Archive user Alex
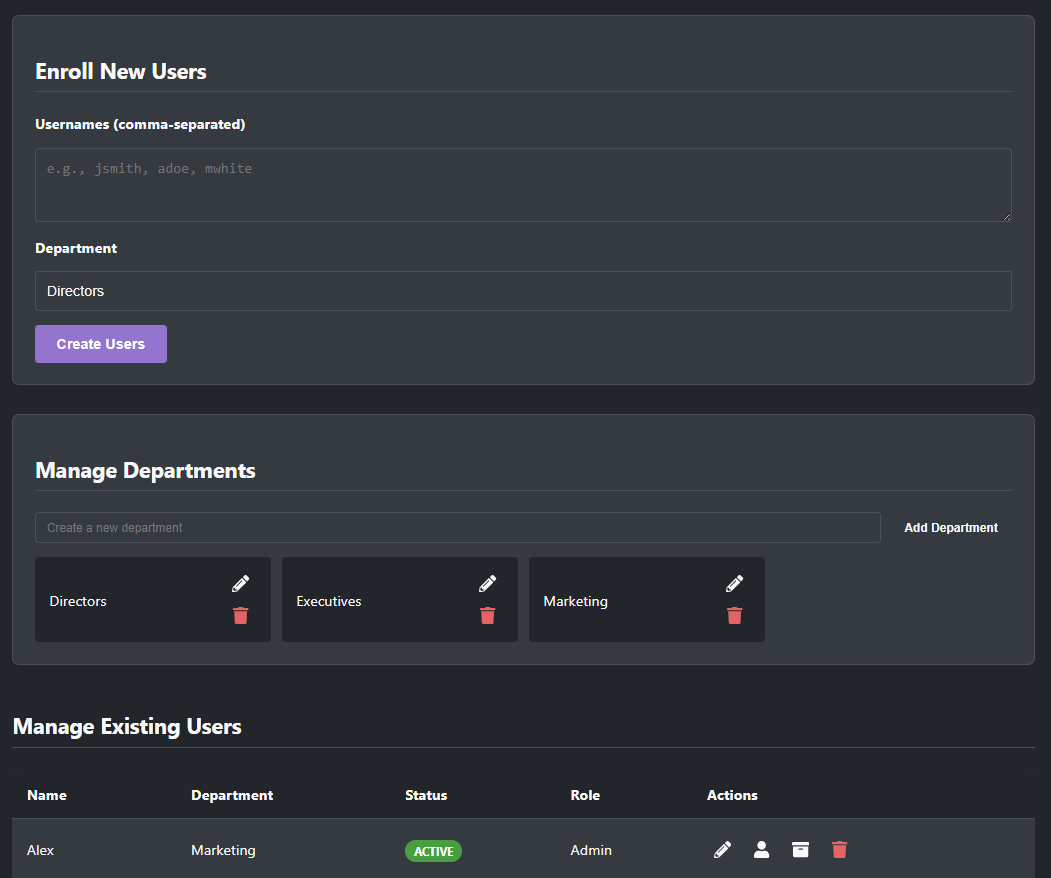 800,850
